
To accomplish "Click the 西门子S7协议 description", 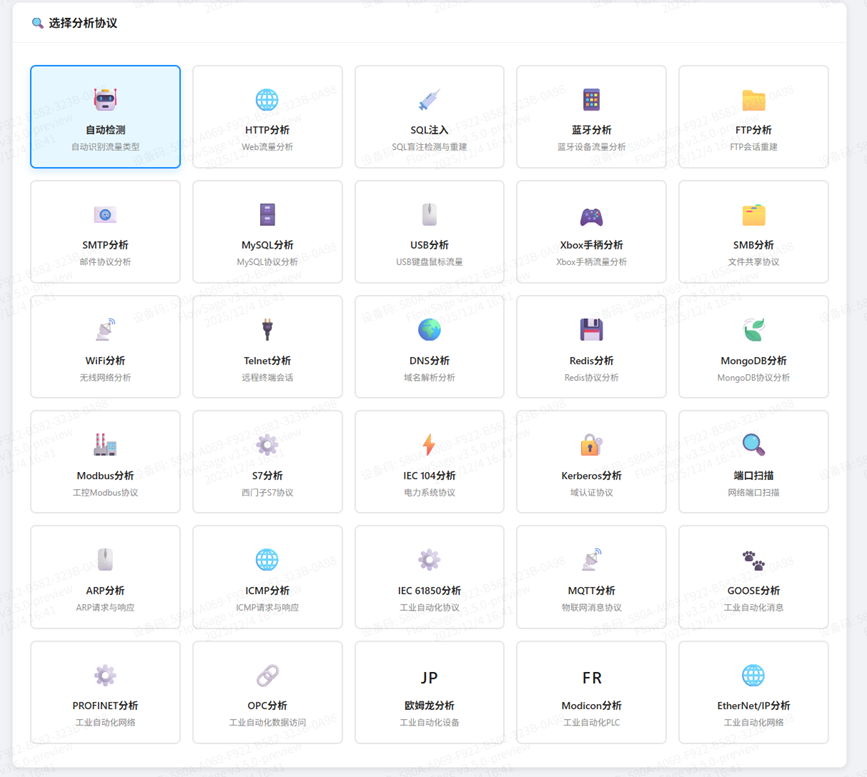I will point(267,492).
